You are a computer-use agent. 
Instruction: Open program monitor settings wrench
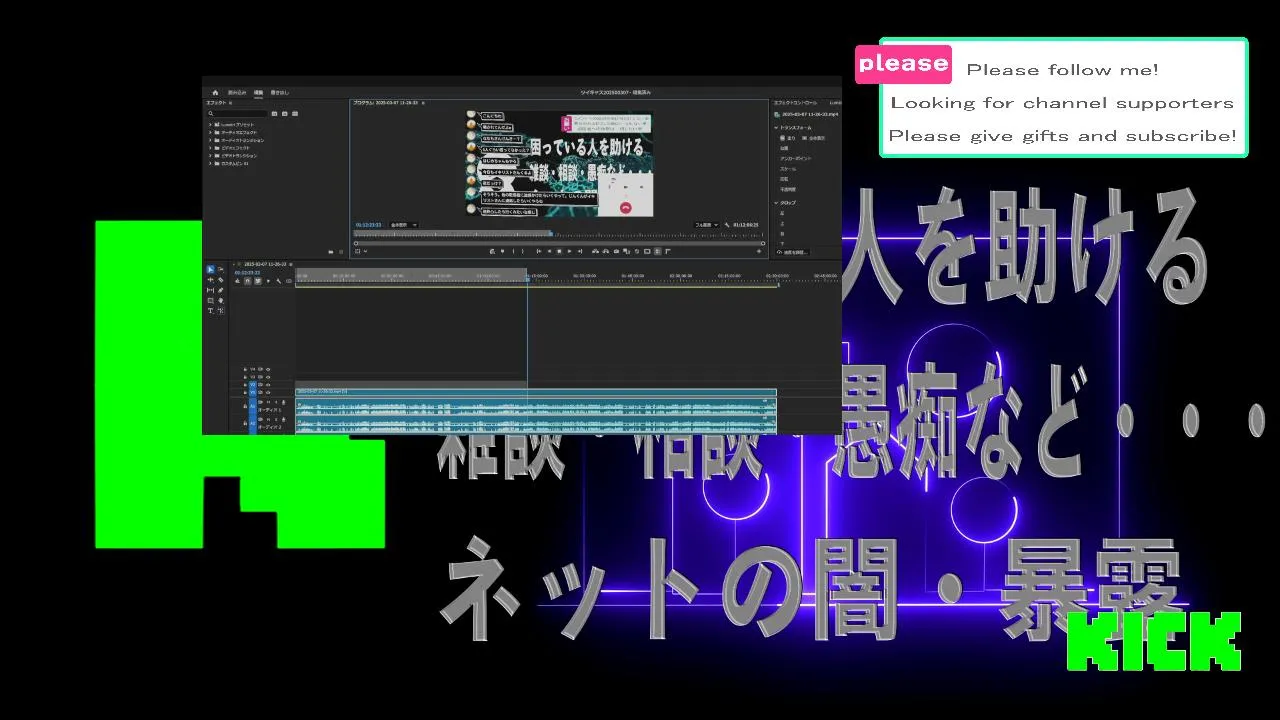tap(727, 225)
